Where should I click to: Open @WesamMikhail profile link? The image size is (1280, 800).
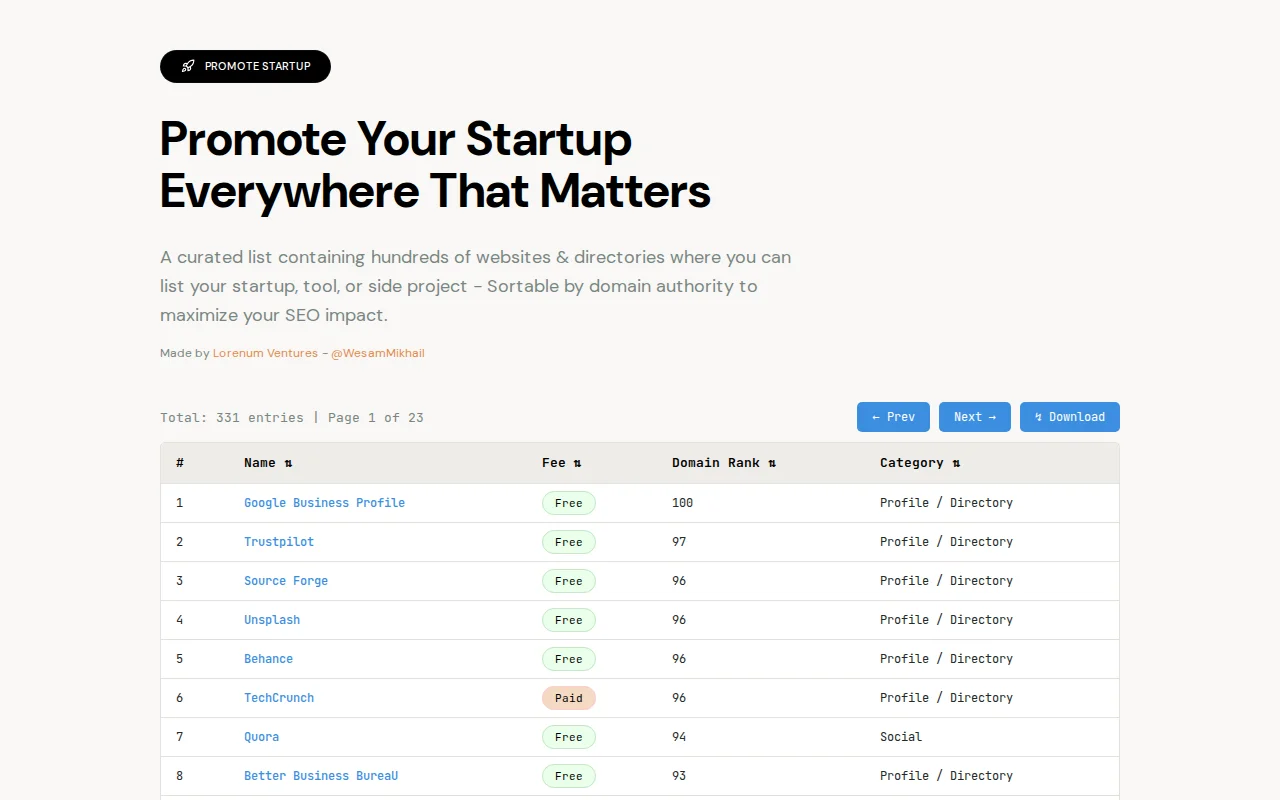click(378, 353)
